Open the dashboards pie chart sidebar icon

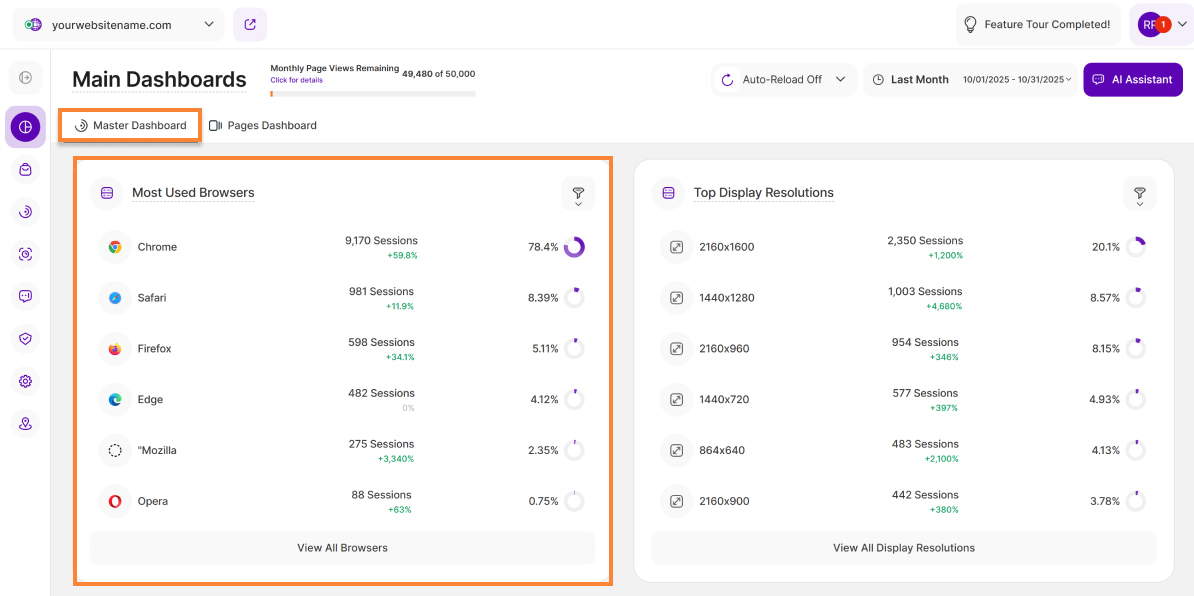tap(26, 127)
